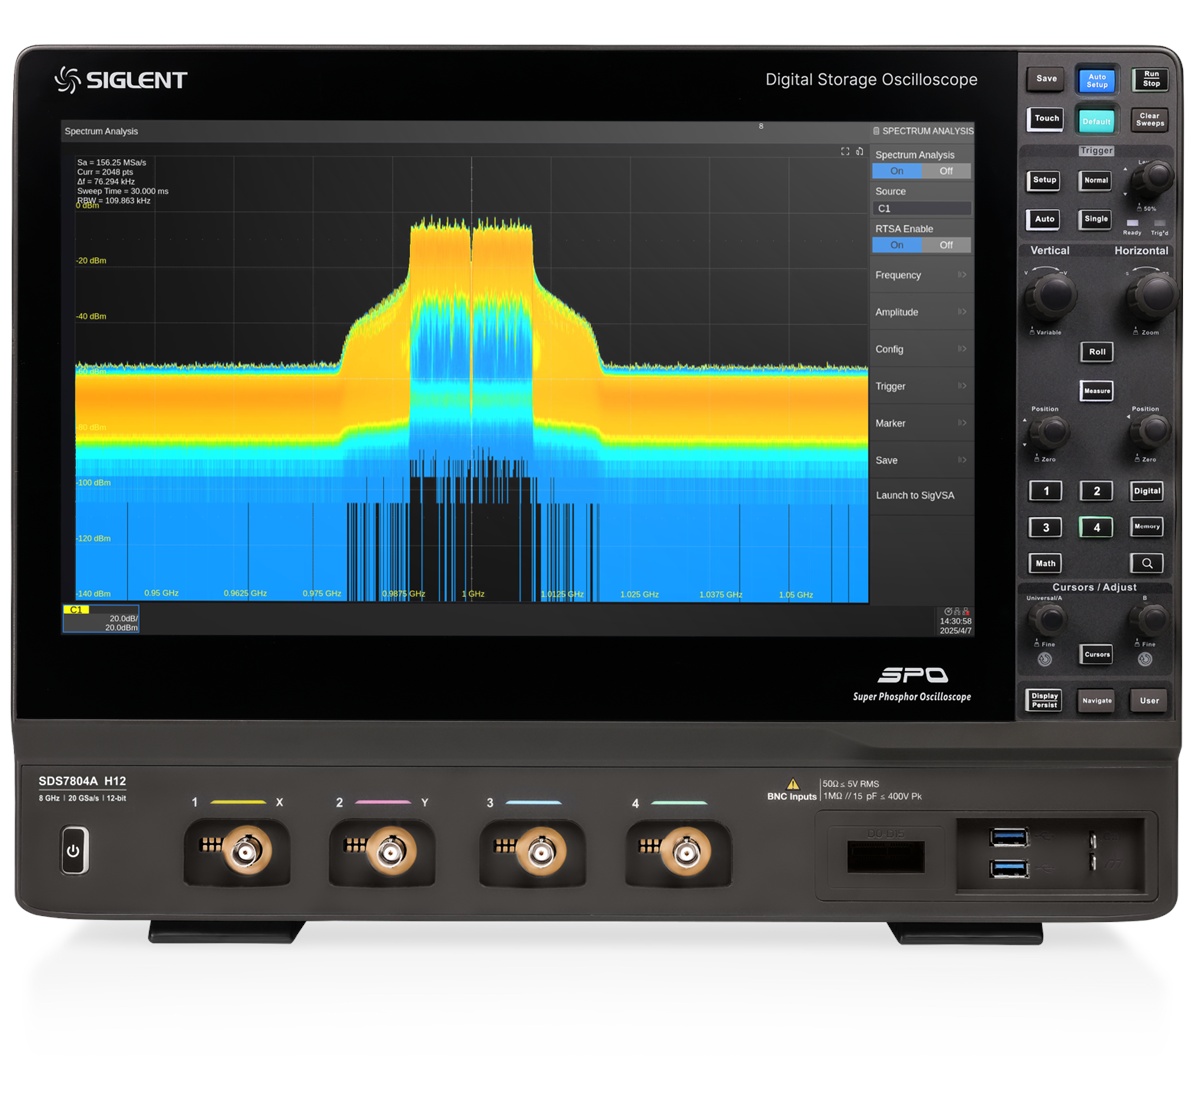
Task: Enable channel 4 with its lit button
Action: (x=1096, y=527)
